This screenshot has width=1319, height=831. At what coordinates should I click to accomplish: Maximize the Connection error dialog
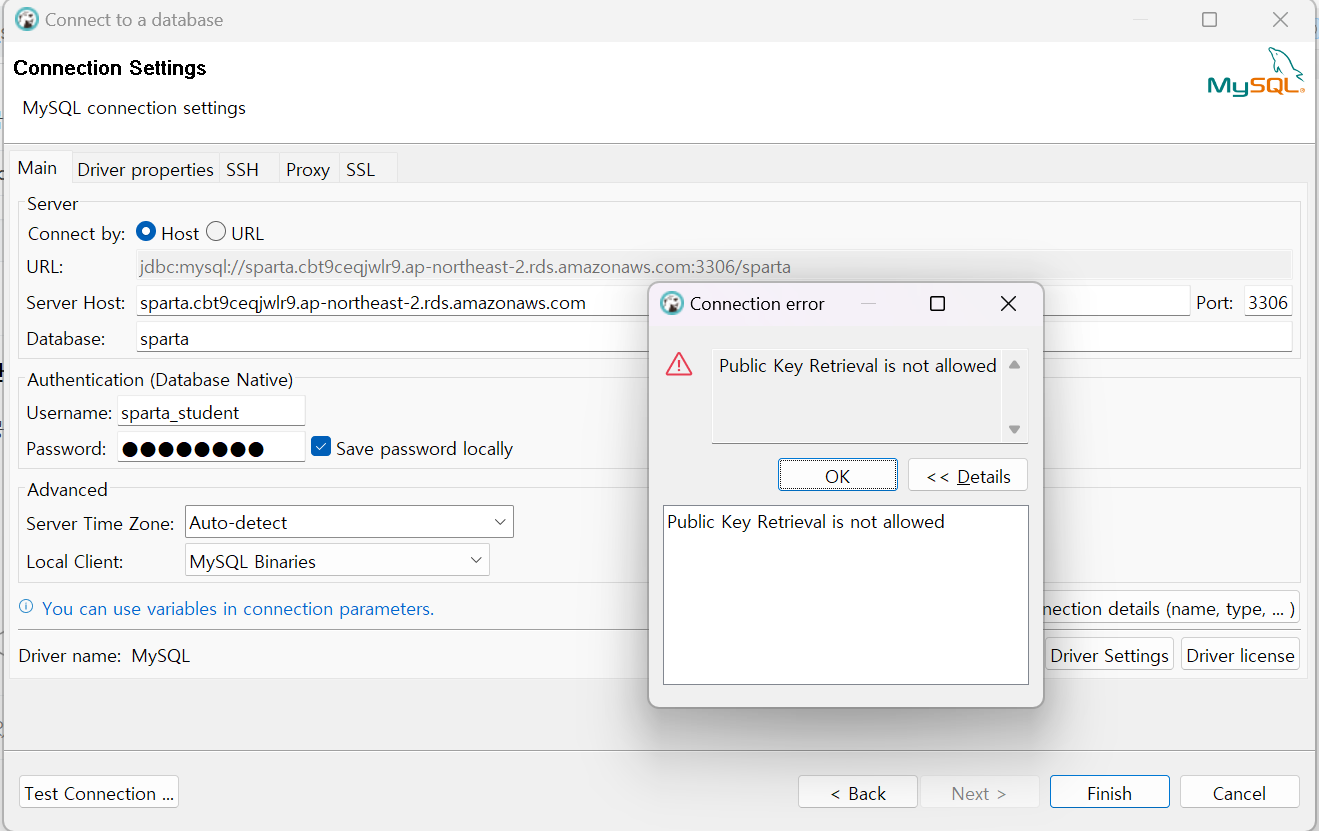(937, 303)
